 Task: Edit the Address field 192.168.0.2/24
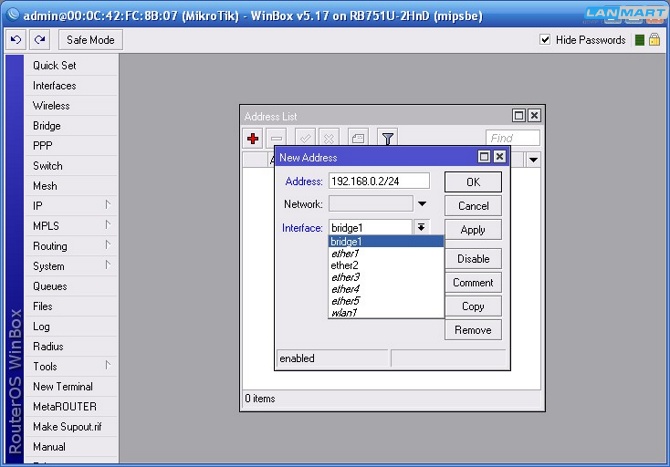[379, 181]
